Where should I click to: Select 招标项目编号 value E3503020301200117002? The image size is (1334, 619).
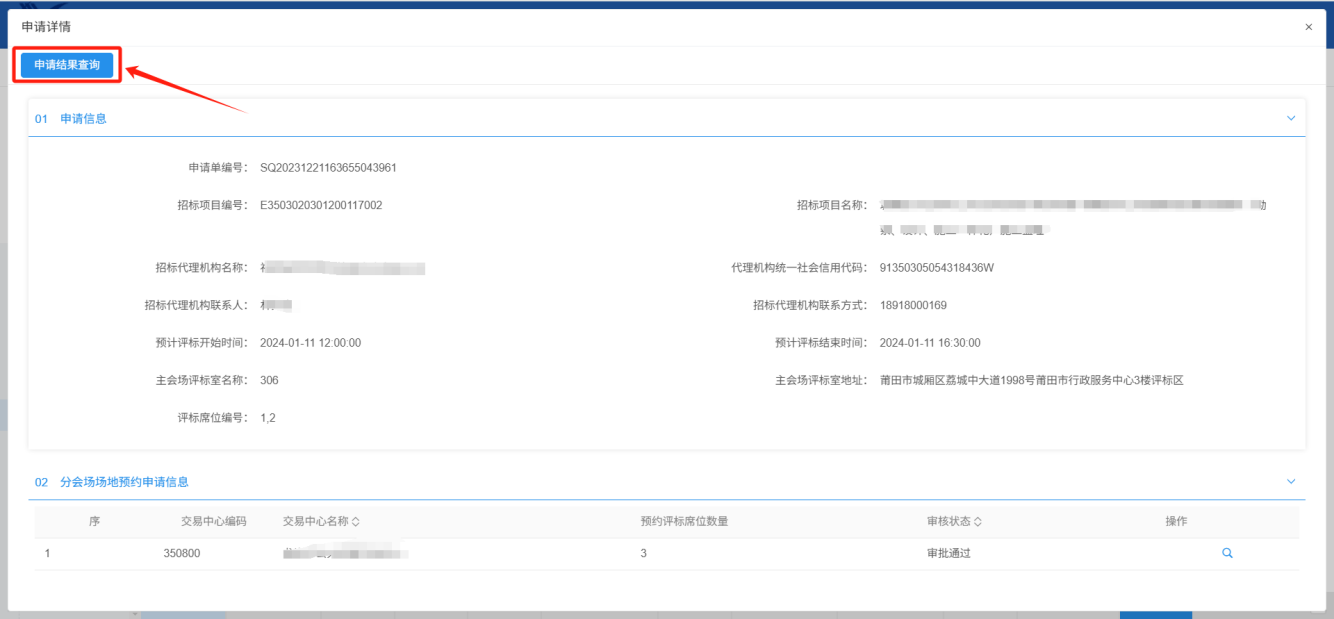pyautogui.click(x=321, y=206)
